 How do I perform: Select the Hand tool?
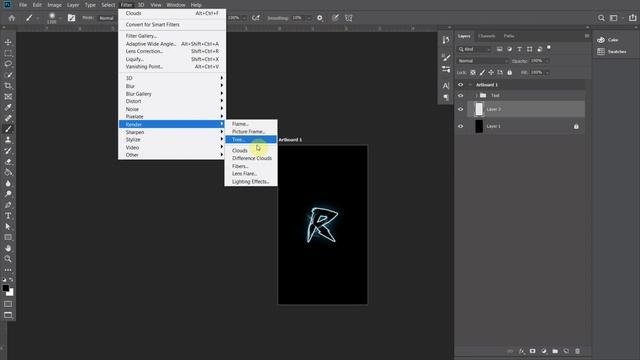click(8, 248)
